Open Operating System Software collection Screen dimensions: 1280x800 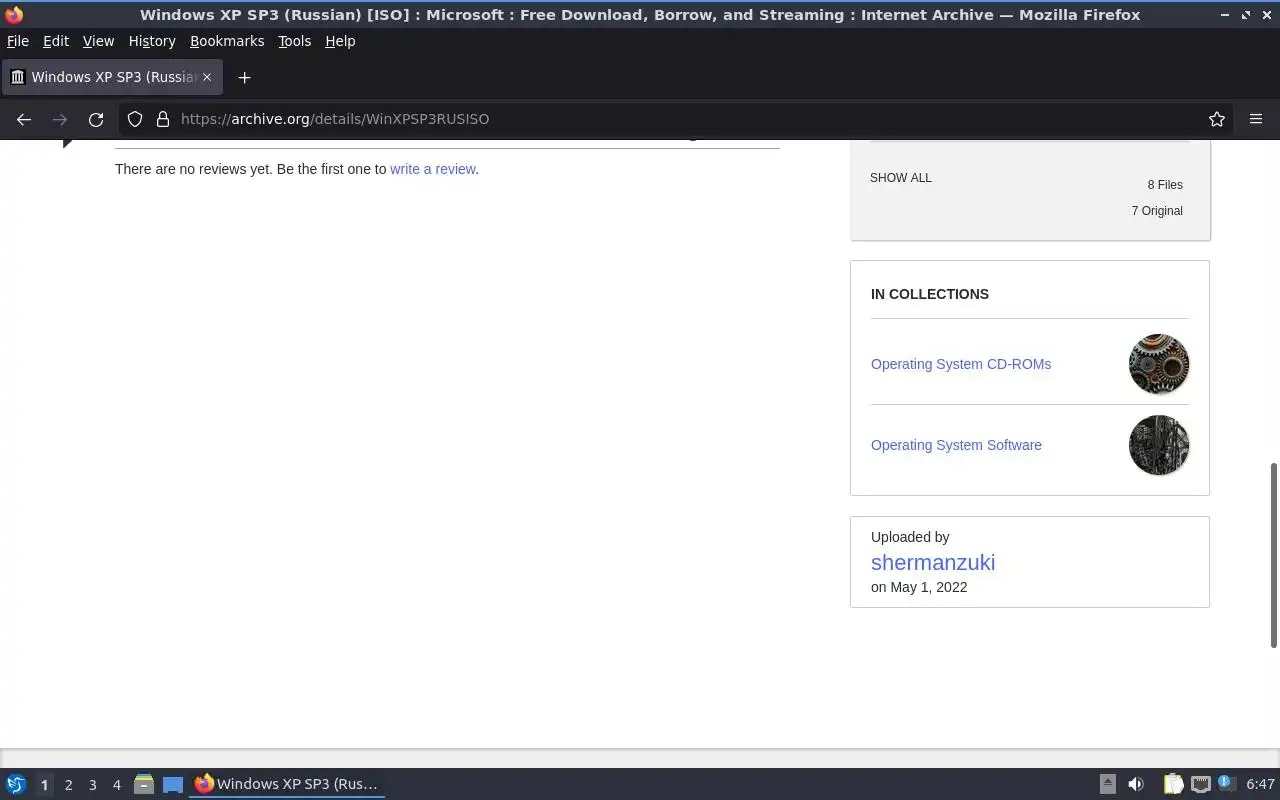(x=956, y=445)
